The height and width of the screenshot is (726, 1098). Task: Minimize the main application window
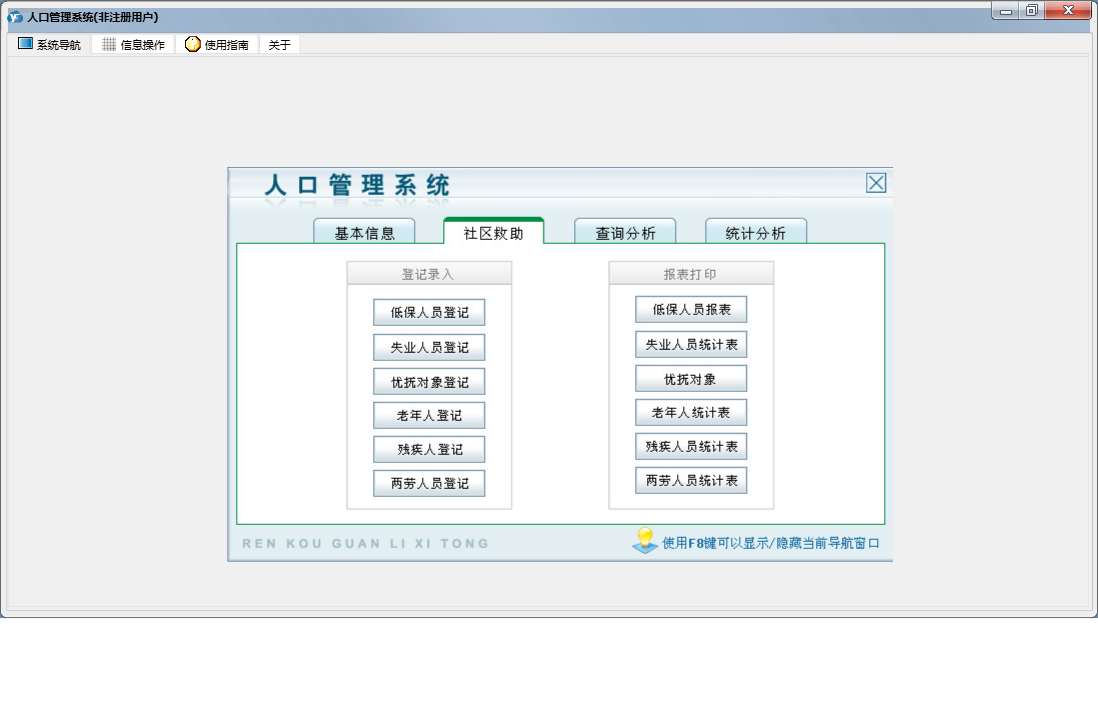point(1006,11)
